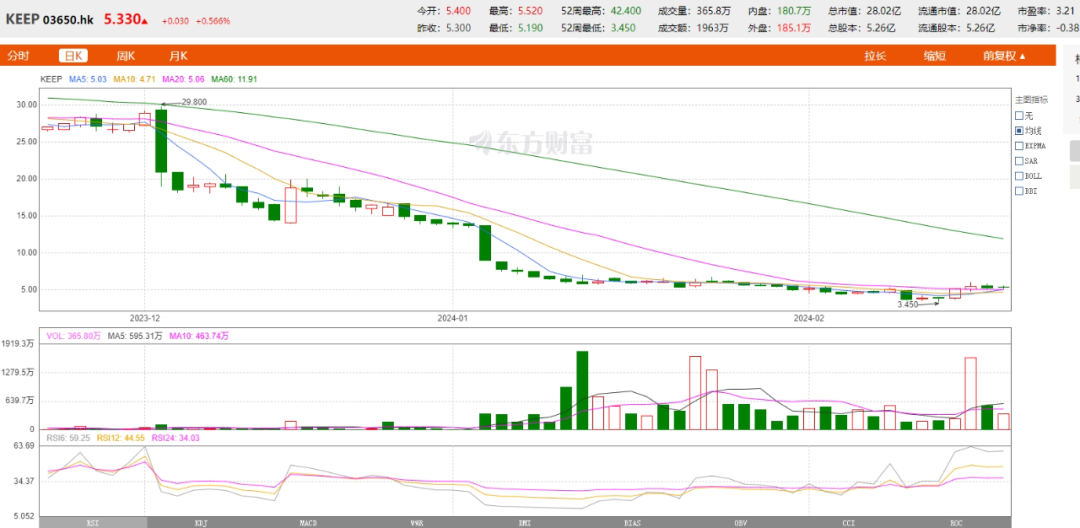Enable the EXPMA indicator checkbox
1080x528 pixels.
[1019, 145]
